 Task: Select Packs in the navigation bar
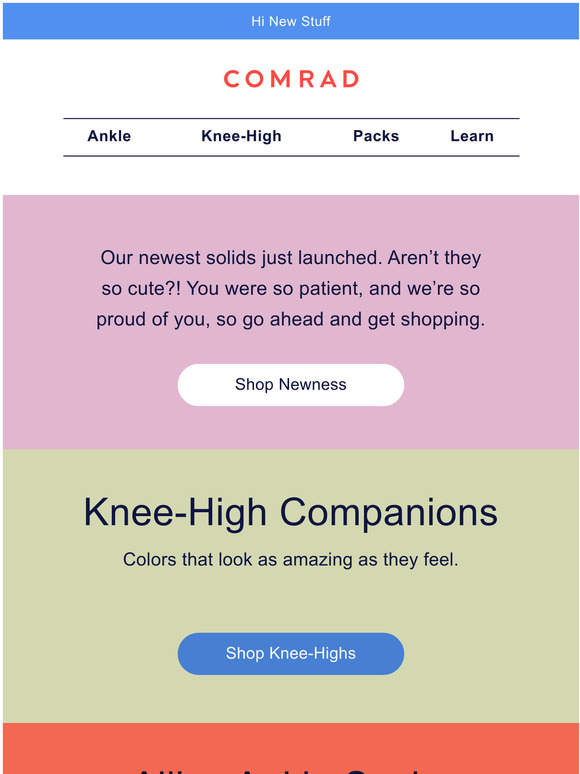point(376,136)
